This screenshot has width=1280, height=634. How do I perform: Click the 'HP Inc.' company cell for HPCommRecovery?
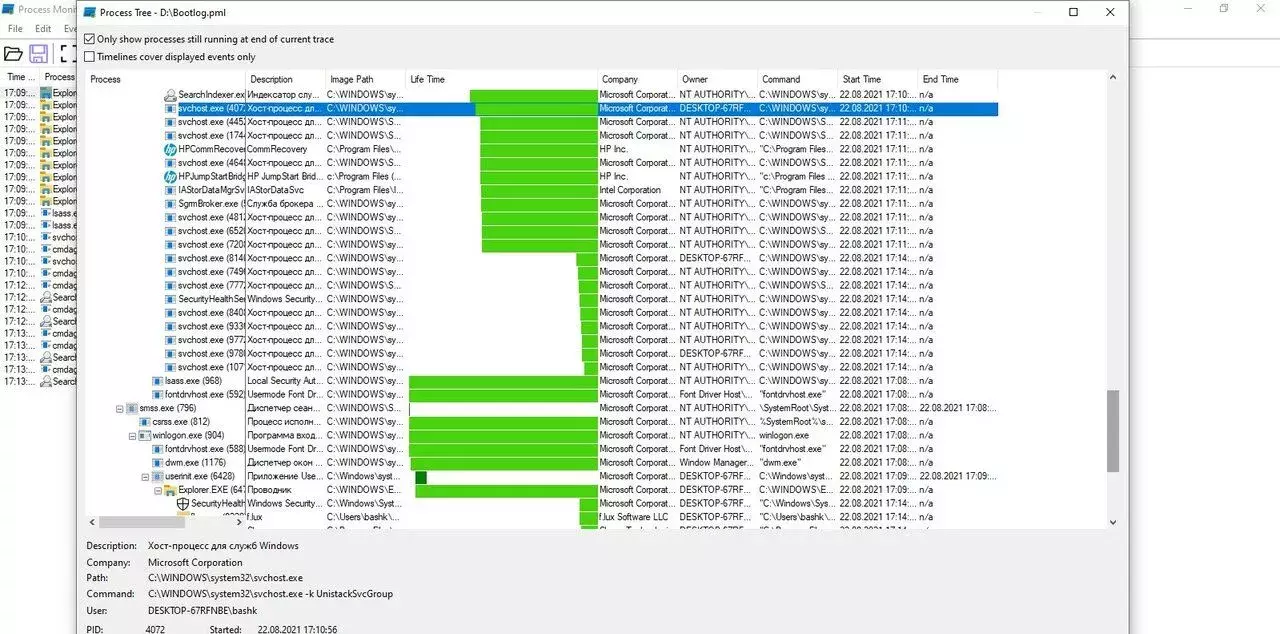[614, 149]
